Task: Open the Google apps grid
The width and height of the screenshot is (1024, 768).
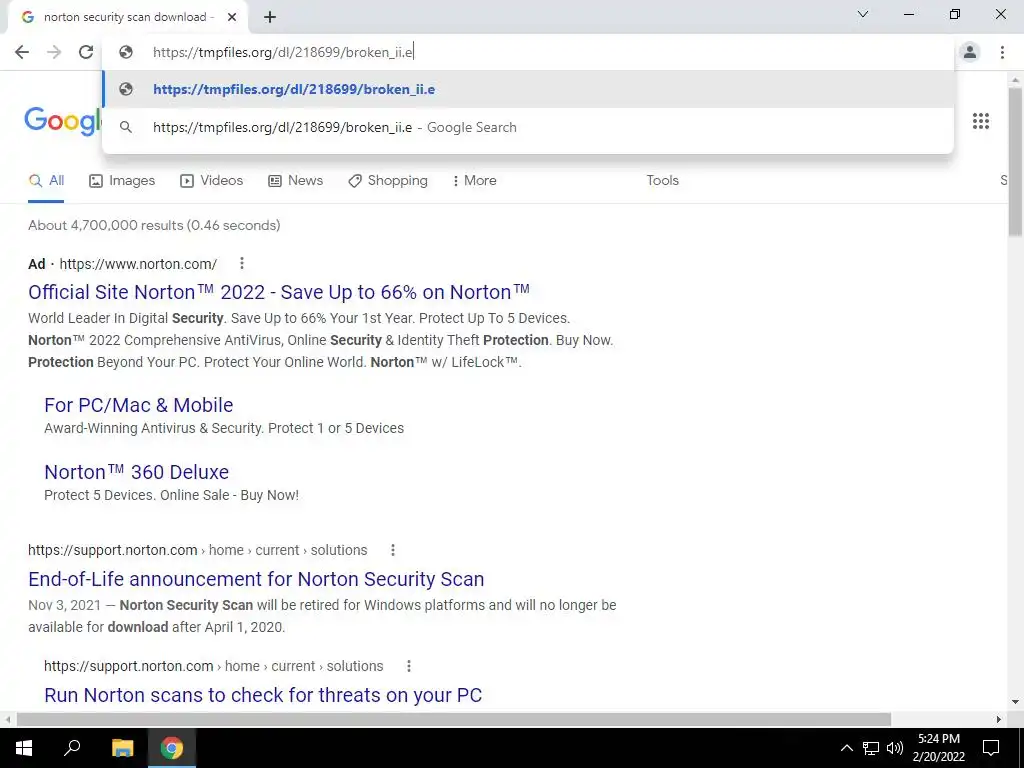Action: click(980, 121)
